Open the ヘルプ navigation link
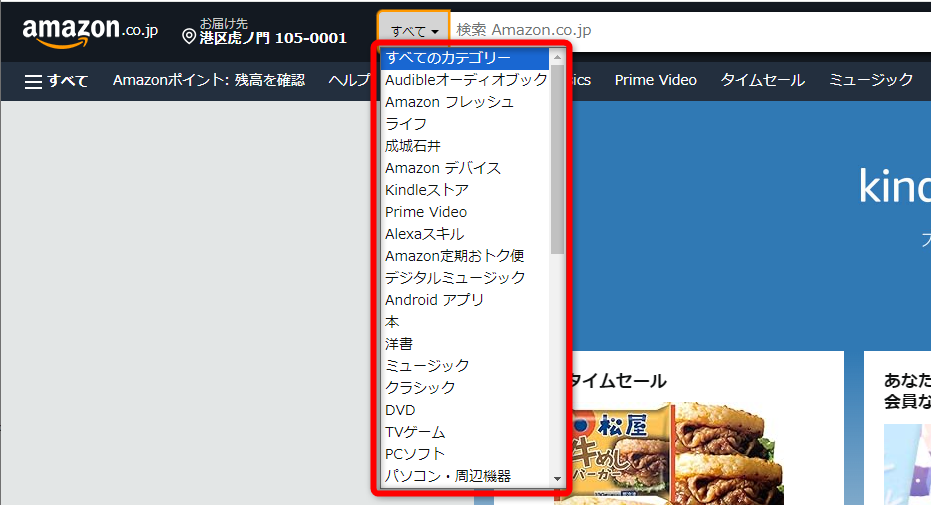The height and width of the screenshot is (505, 931). point(350,80)
